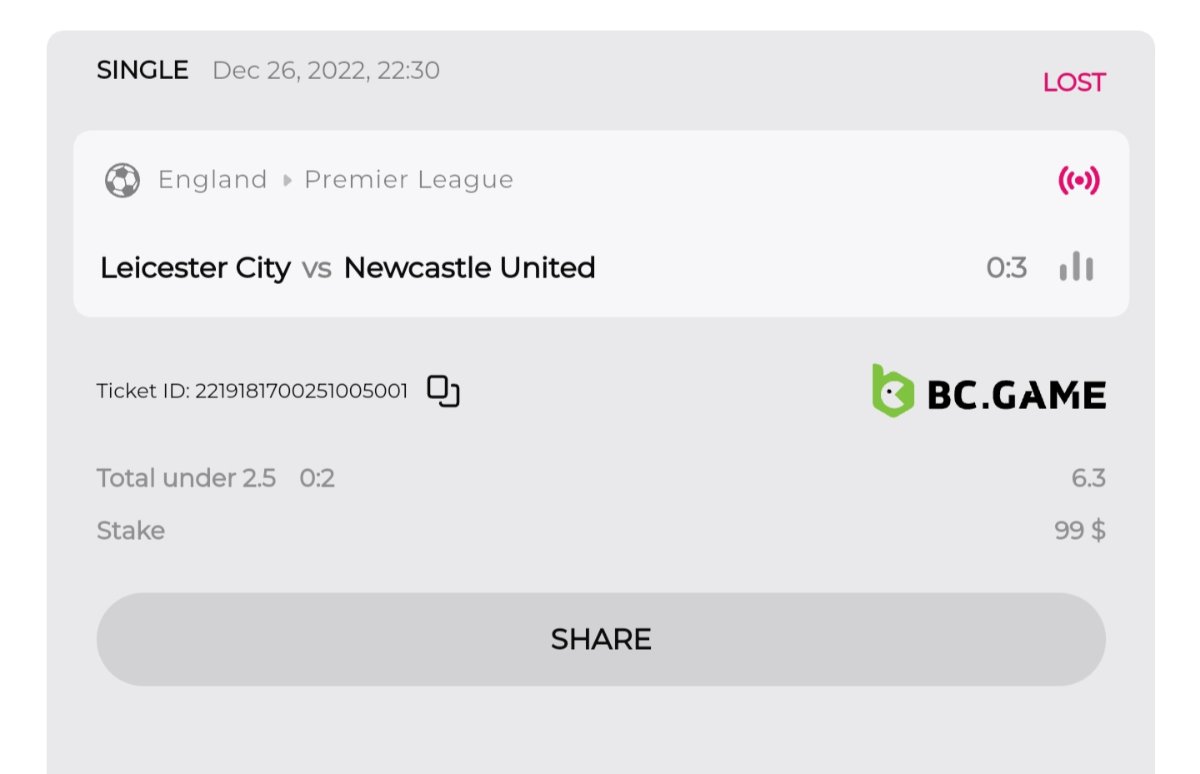Tap the pink live broadcast icon
This screenshot has height=774, width=1200.
[1078, 180]
